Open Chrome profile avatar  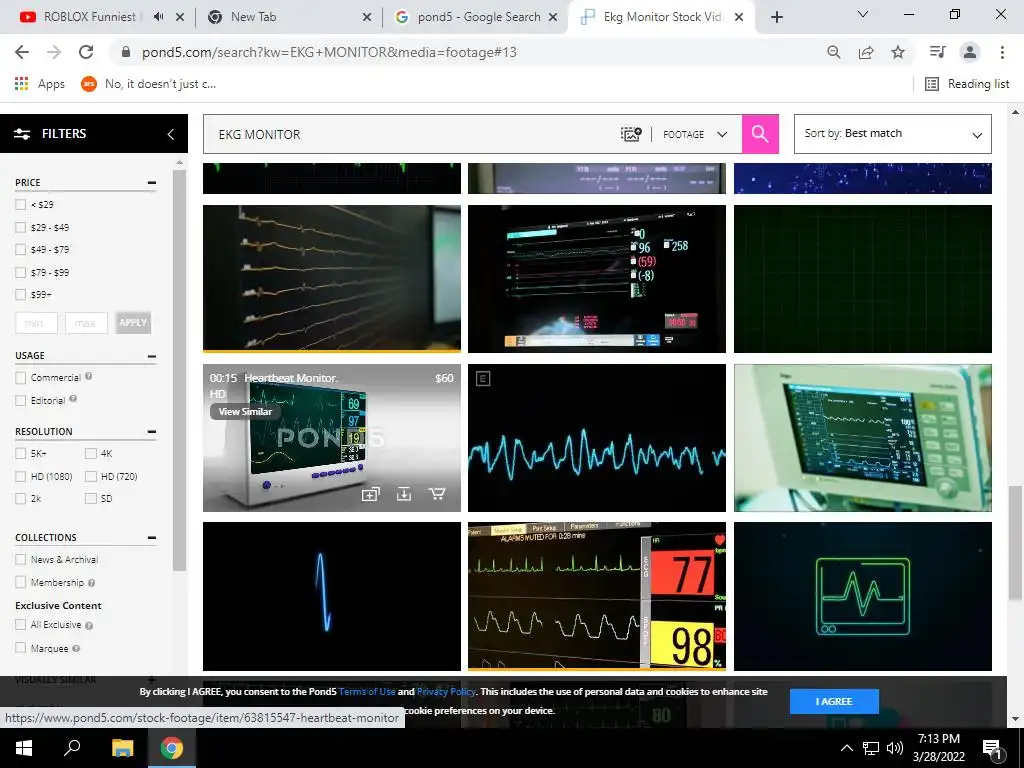click(970, 52)
